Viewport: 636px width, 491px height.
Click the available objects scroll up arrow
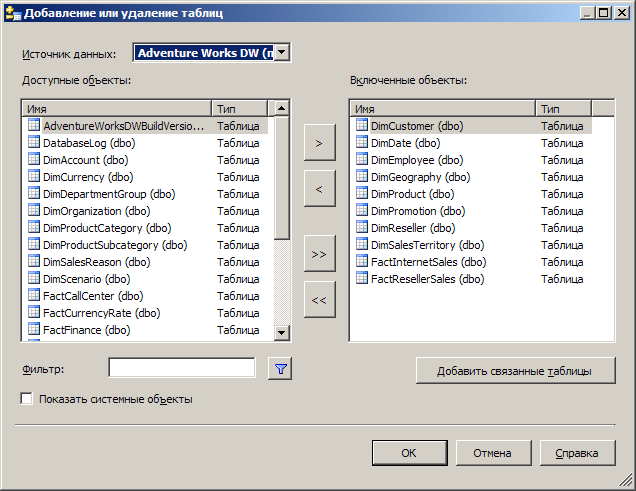[281, 108]
